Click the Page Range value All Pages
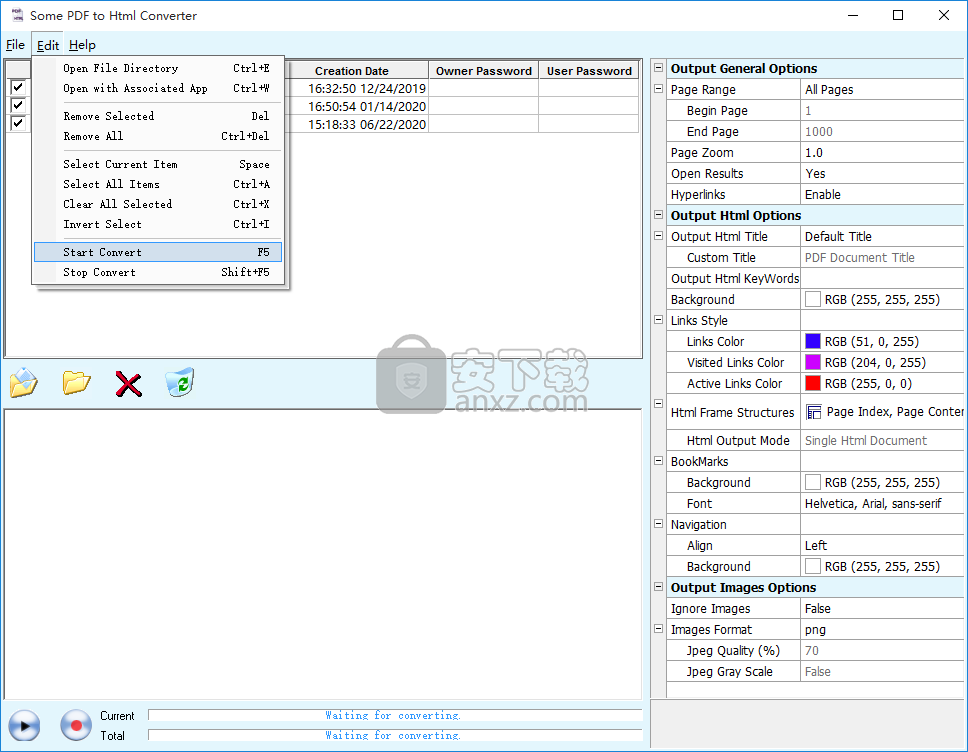 coord(883,90)
